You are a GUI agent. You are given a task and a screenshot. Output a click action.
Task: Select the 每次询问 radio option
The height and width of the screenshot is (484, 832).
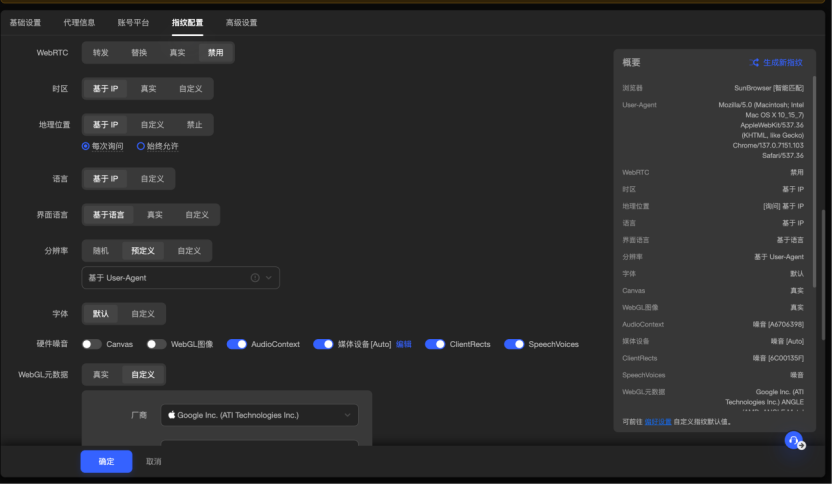coord(86,146)
